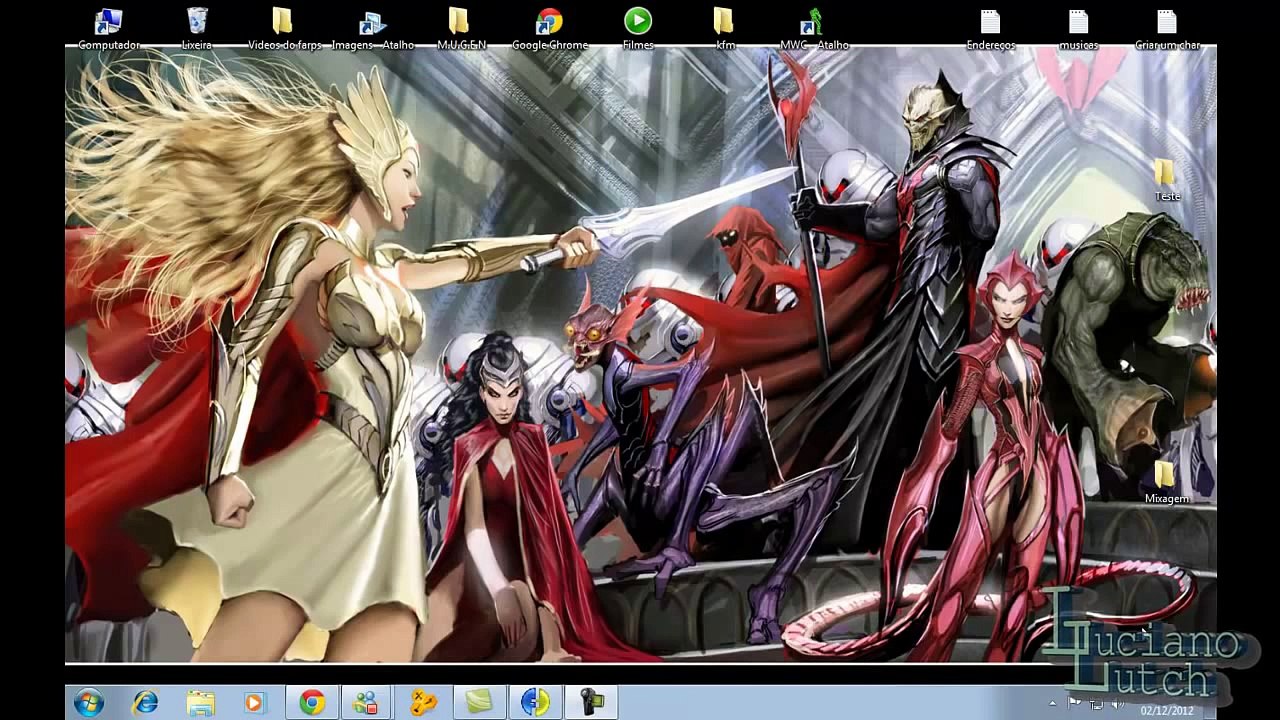
Task: Select the M.U.G.E.N folder icon
Action: [461, 28]
